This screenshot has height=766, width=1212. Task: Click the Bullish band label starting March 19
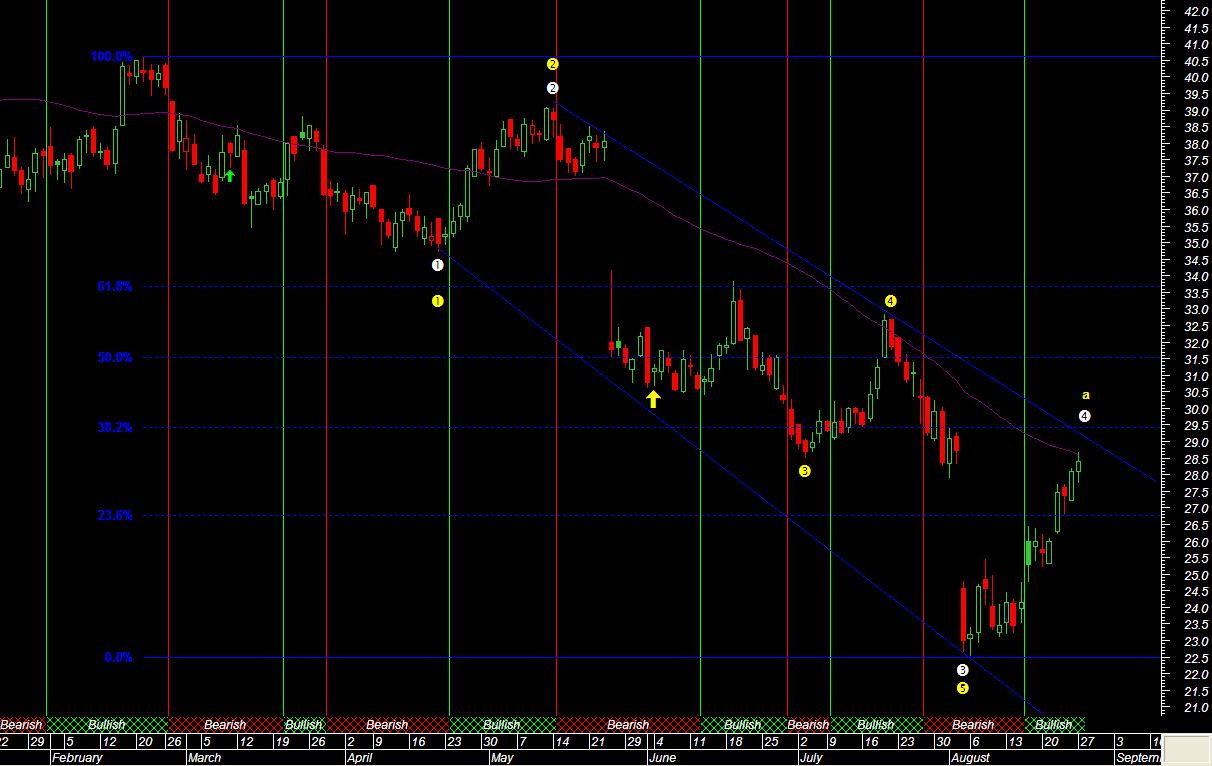coord(304,725)
